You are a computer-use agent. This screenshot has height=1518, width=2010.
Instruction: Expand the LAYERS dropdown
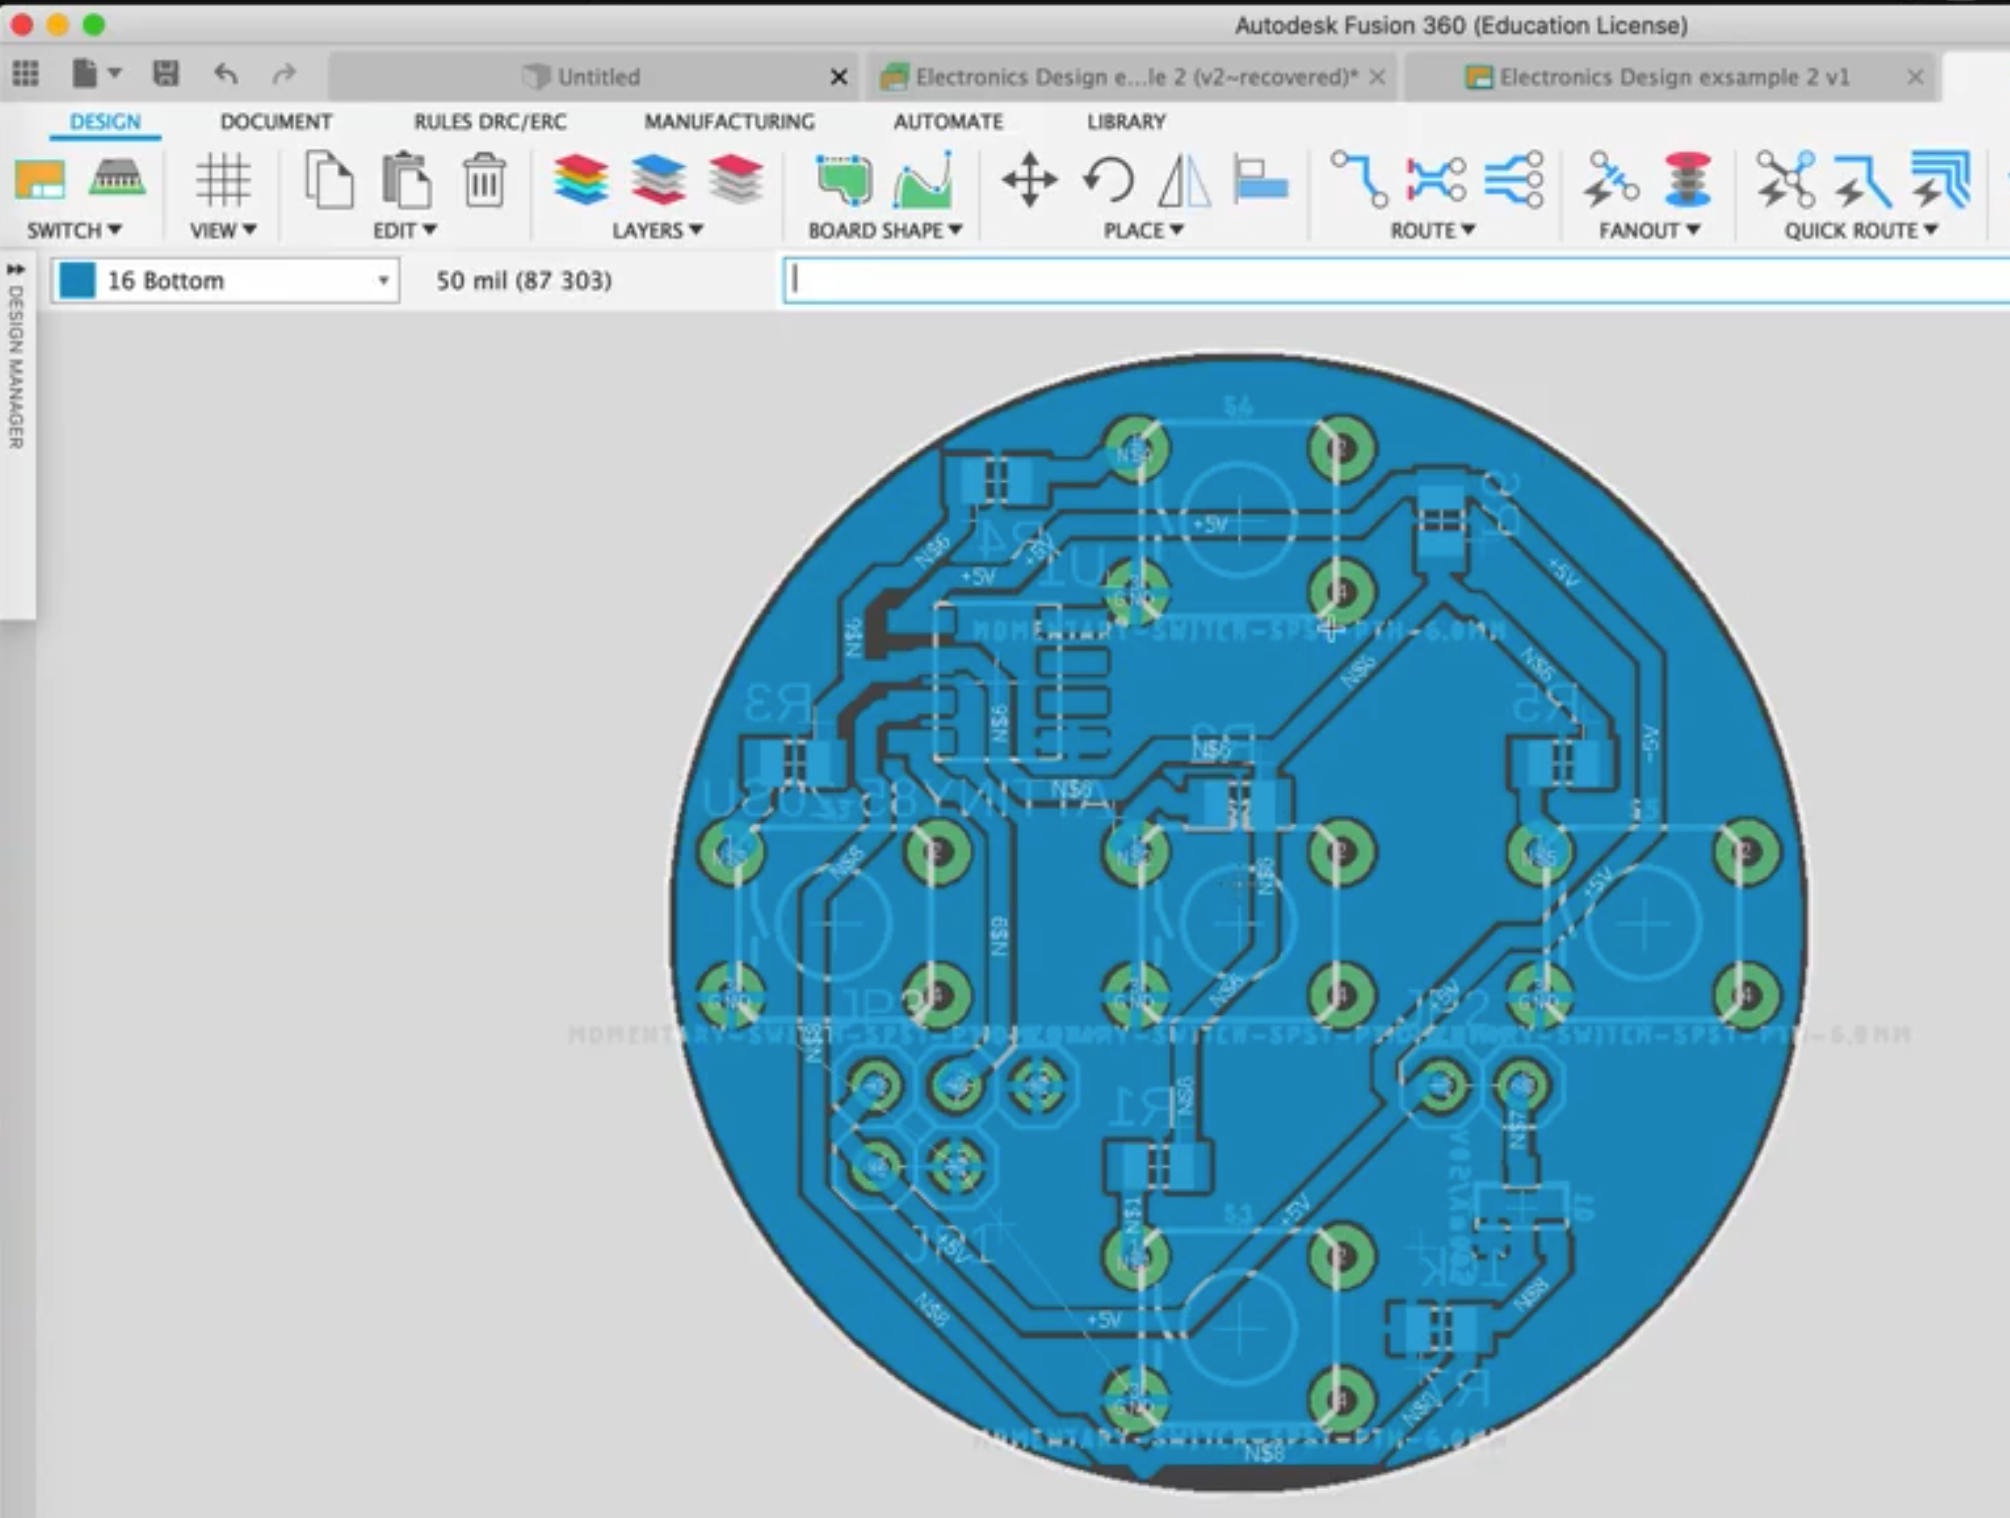pos(658,231)
